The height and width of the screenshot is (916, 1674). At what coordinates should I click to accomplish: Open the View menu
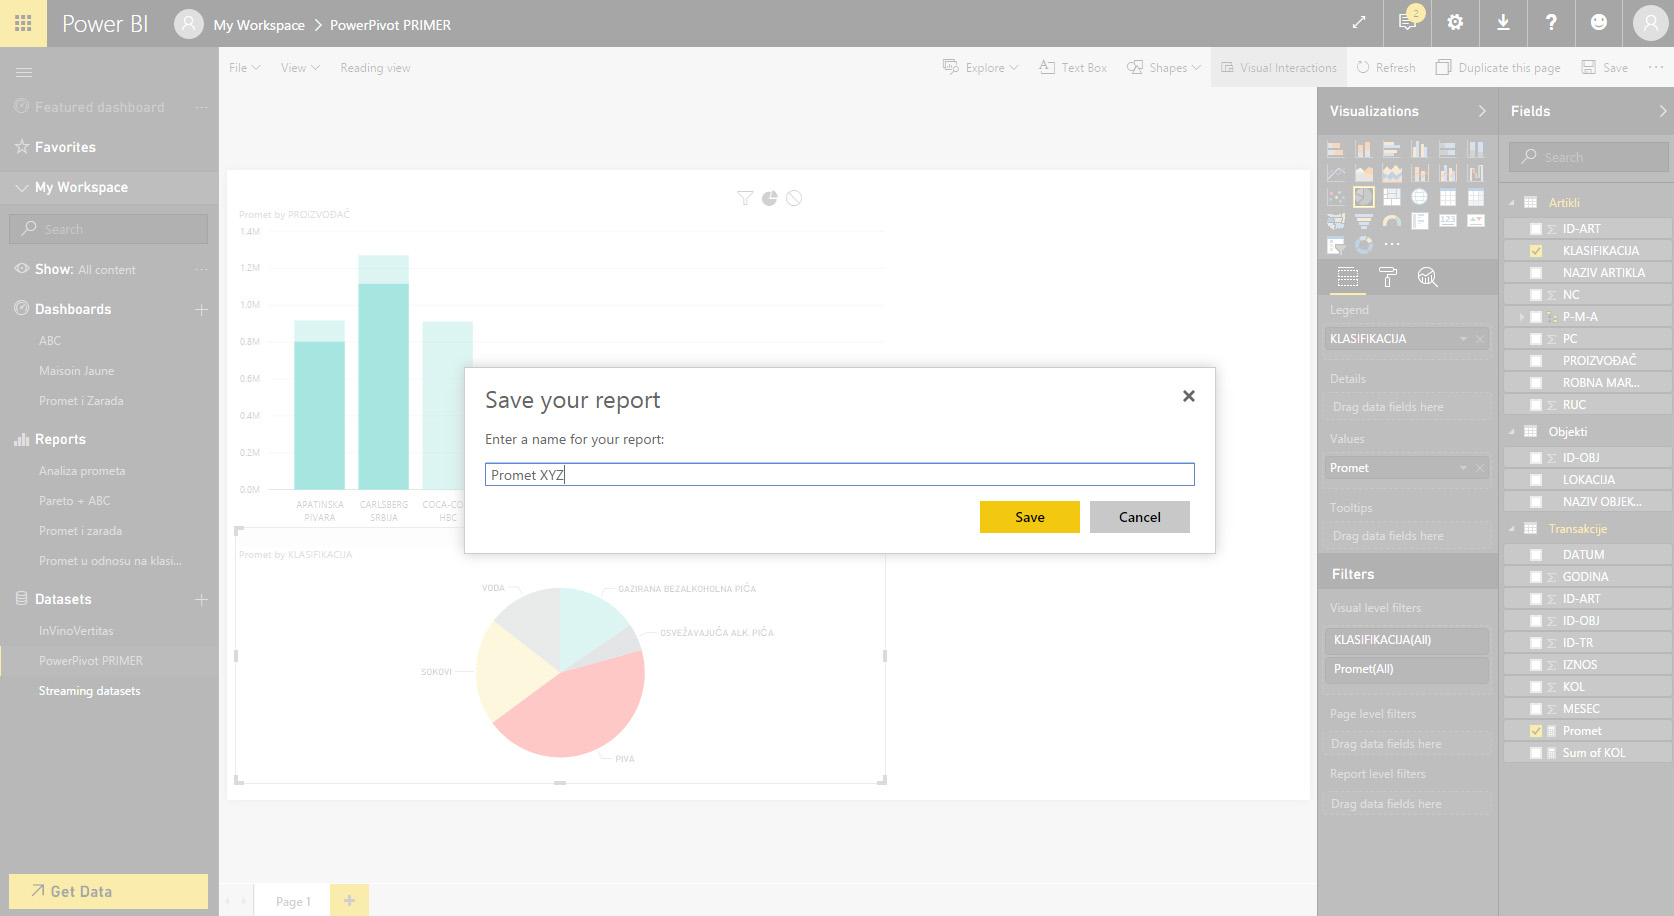click(x=299, y=68)
